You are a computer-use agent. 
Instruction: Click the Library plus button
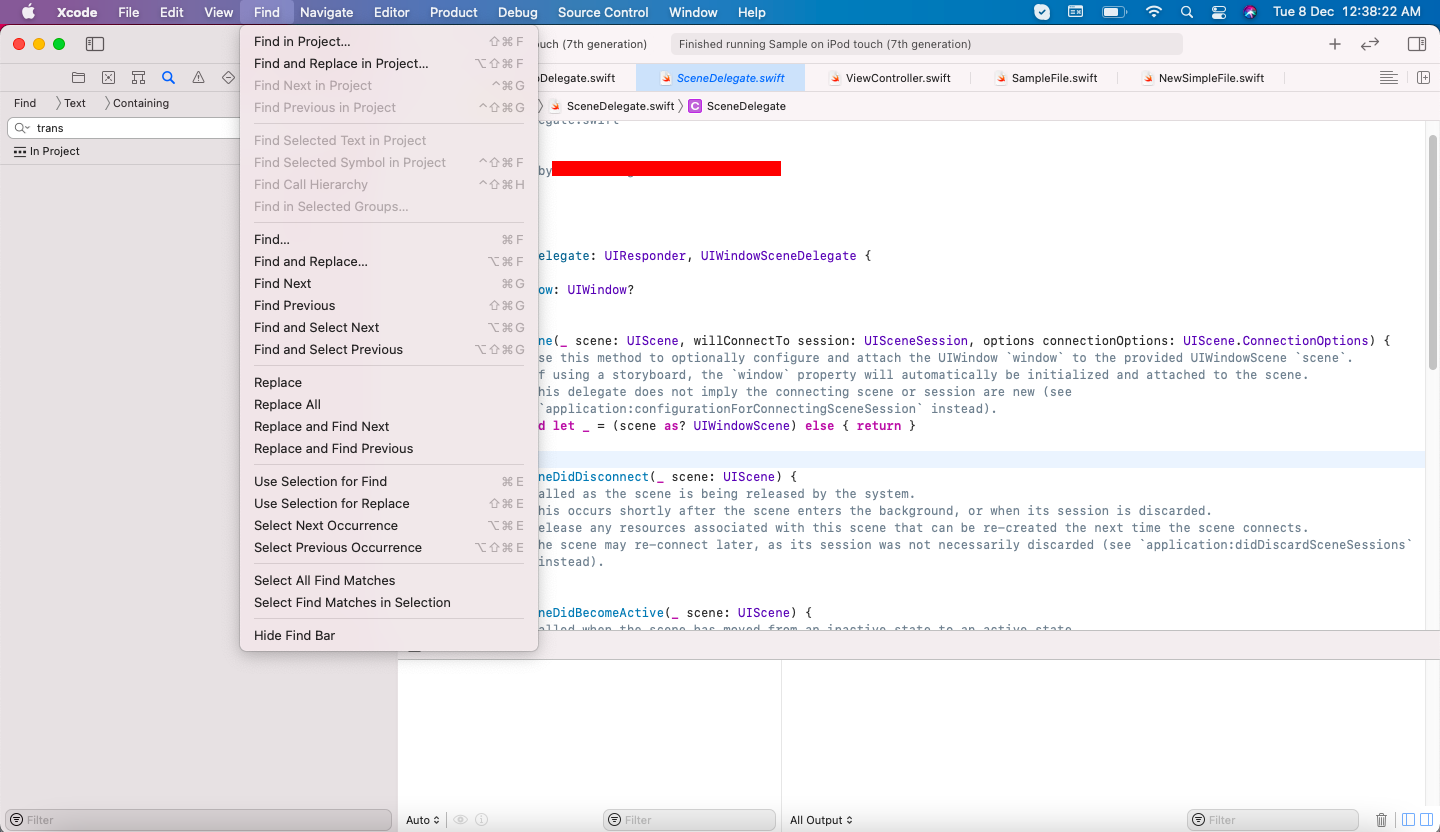(1334, 44)
